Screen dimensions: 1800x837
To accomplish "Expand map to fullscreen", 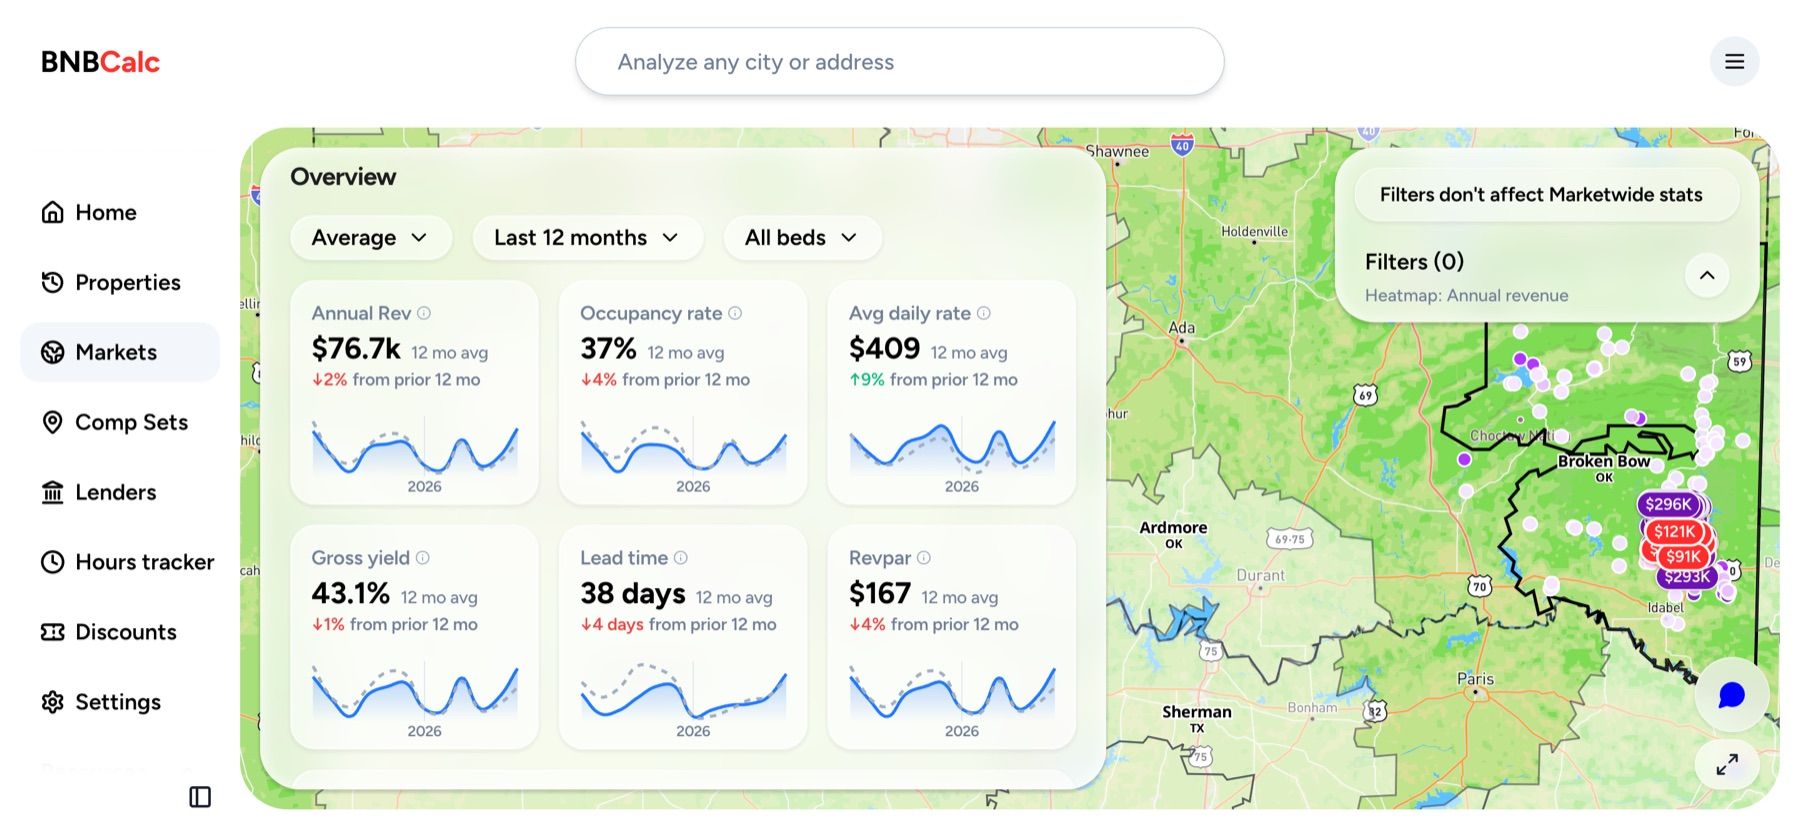I will point(1727,765).
